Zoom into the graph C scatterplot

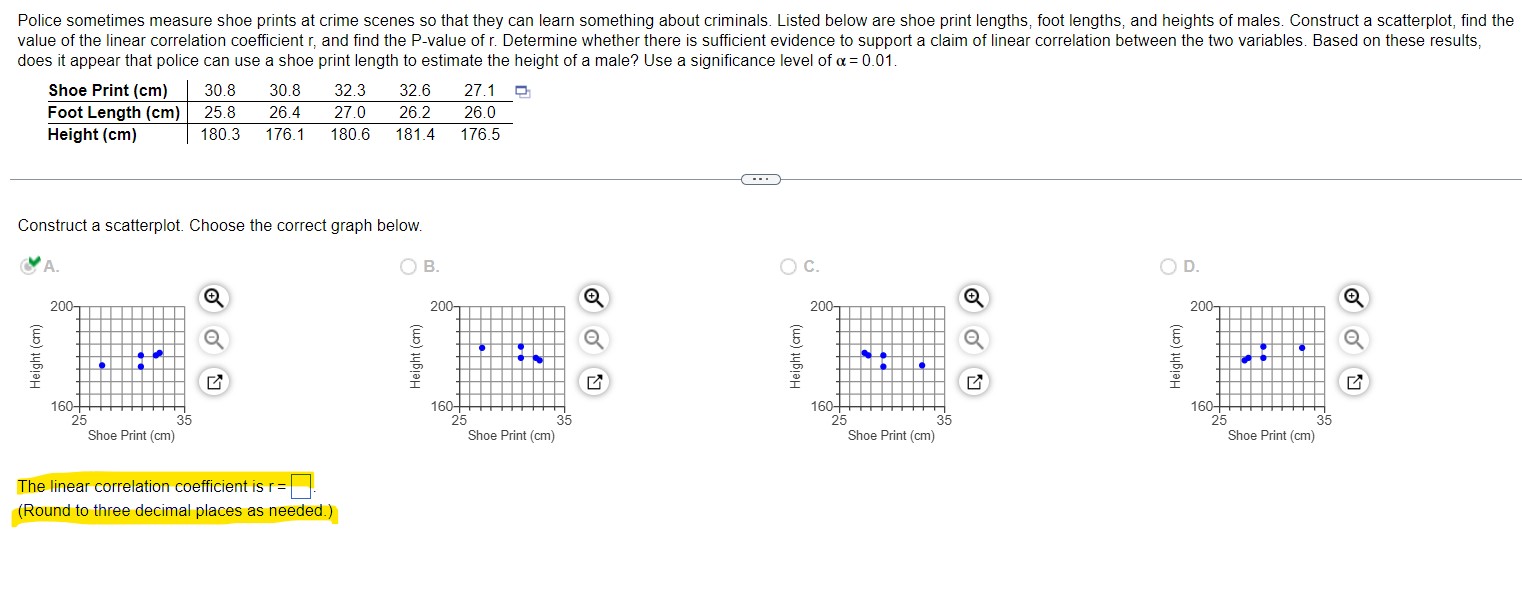(974, 298)
